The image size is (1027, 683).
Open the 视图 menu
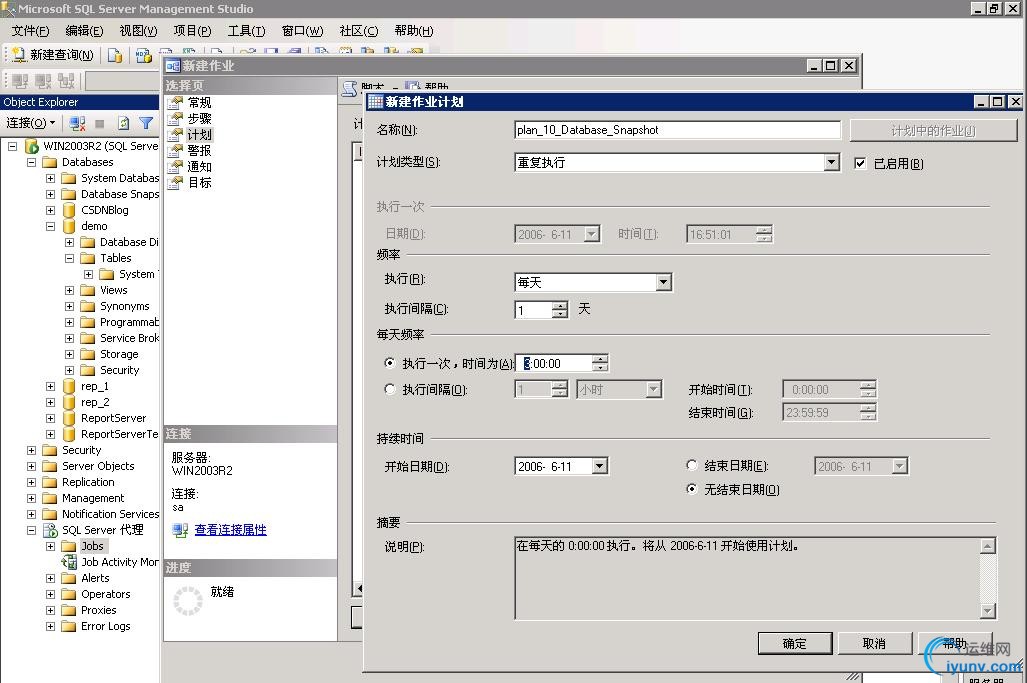(138, 31)
